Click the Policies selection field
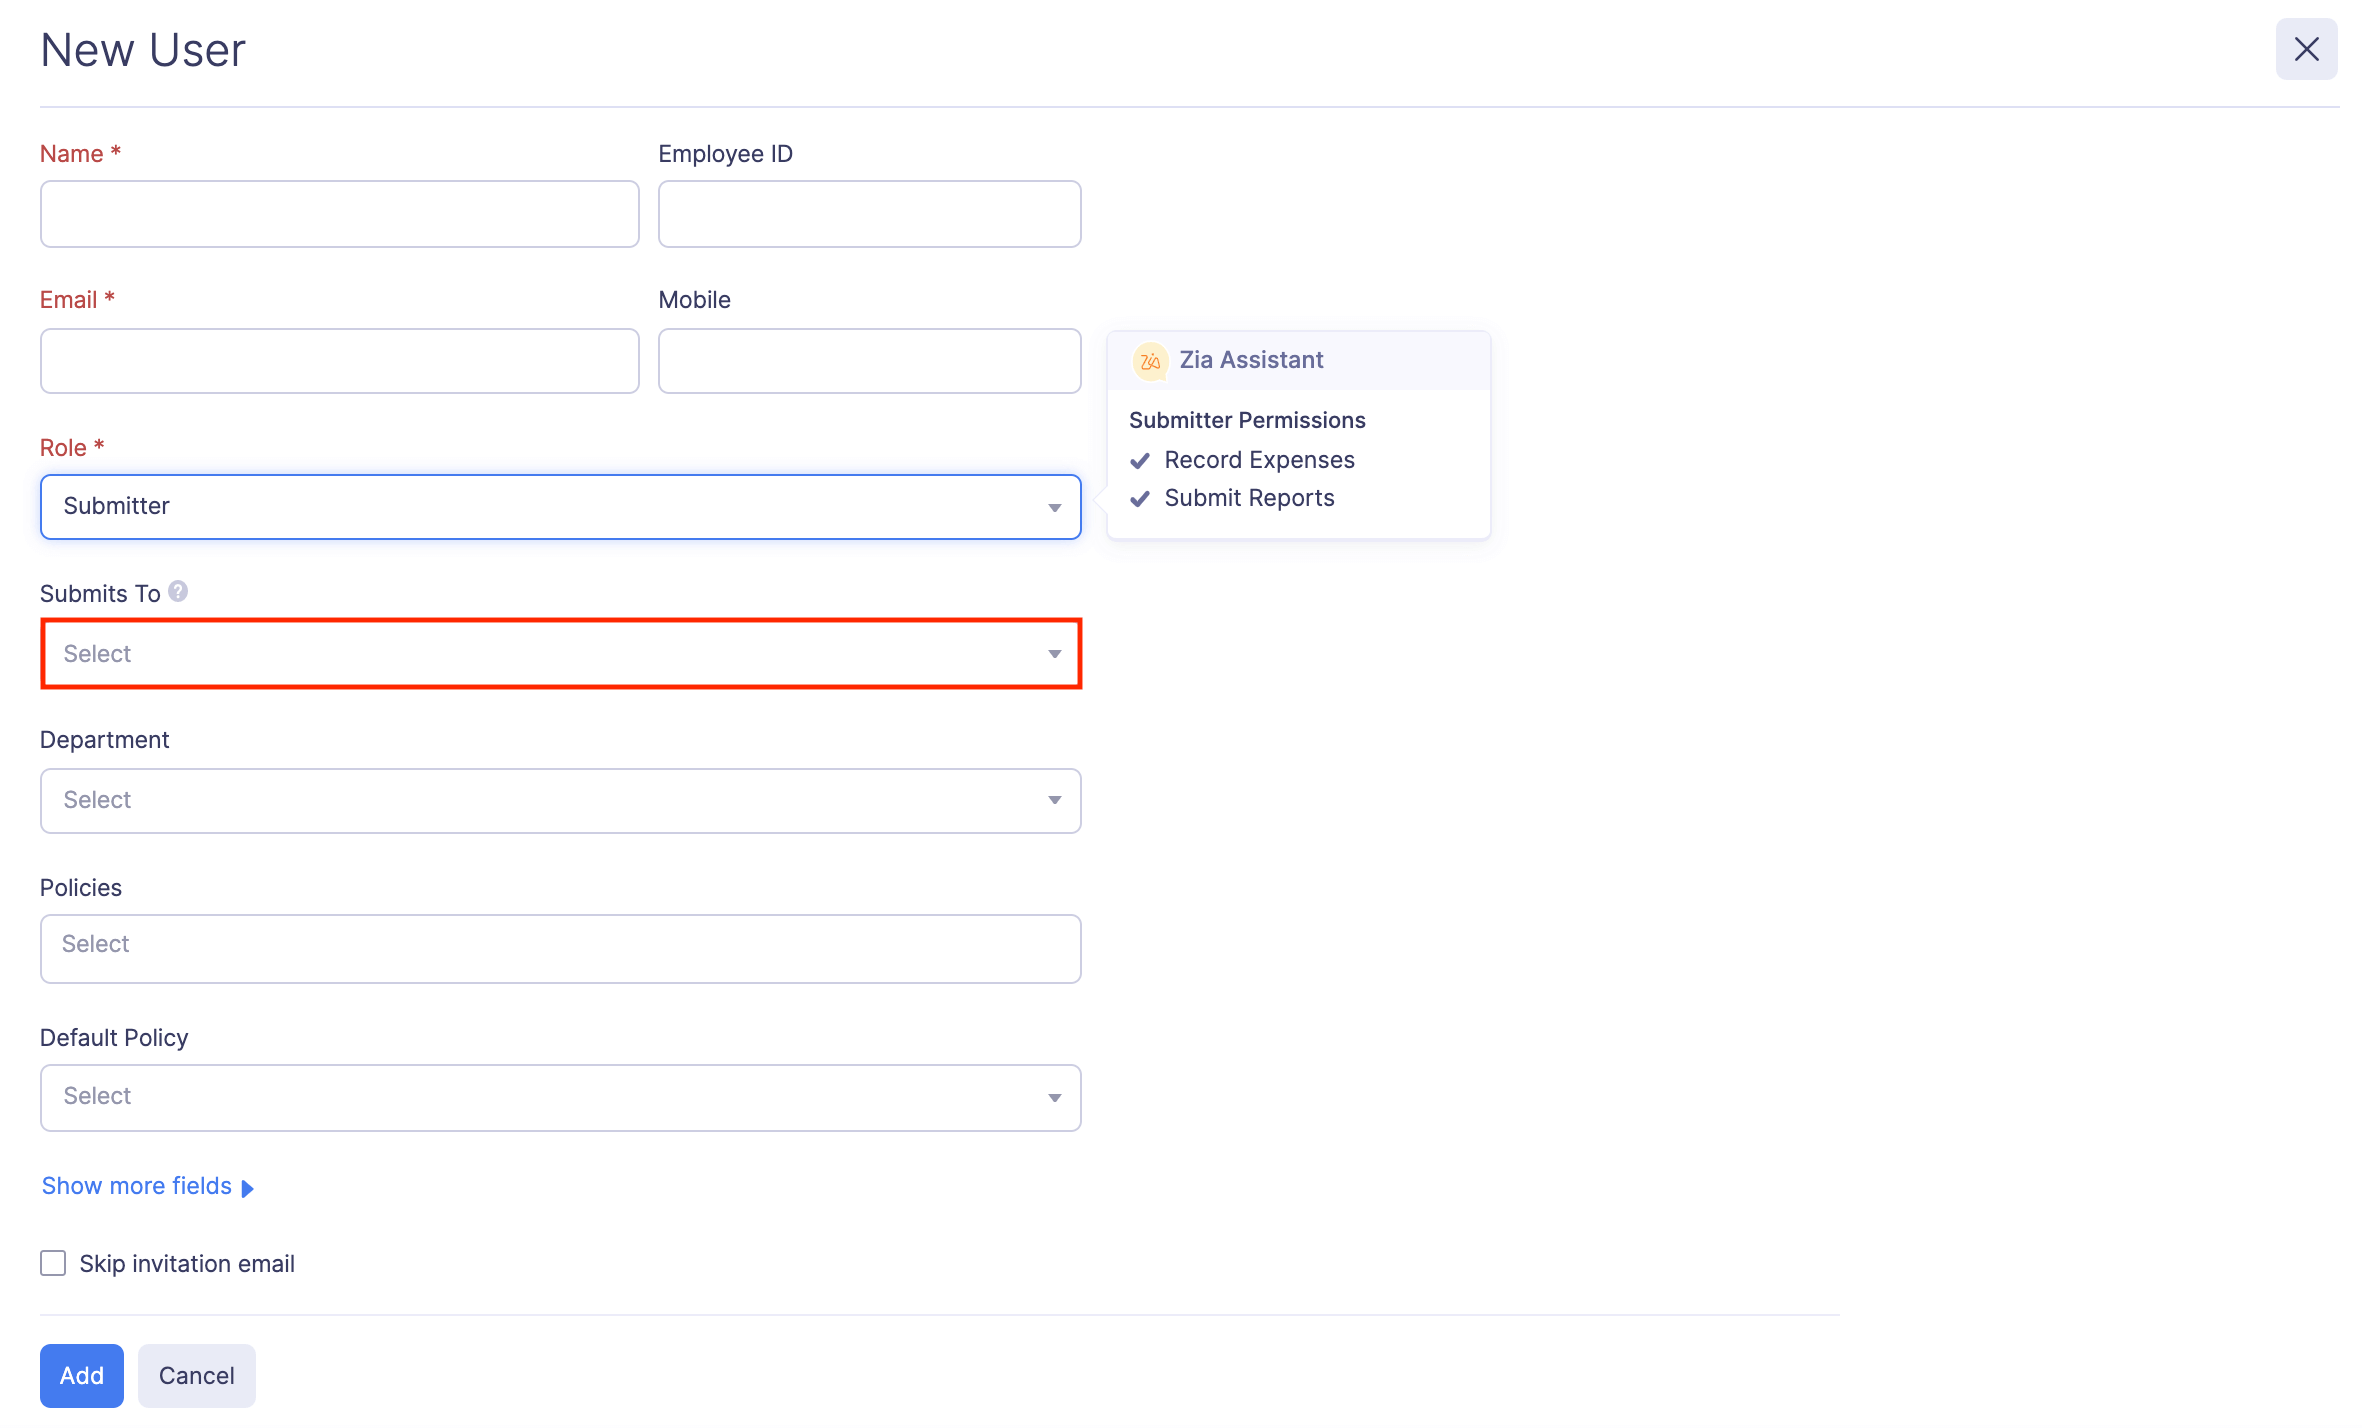Viewport: 2362px width, 1428px height. click(560, 948)
